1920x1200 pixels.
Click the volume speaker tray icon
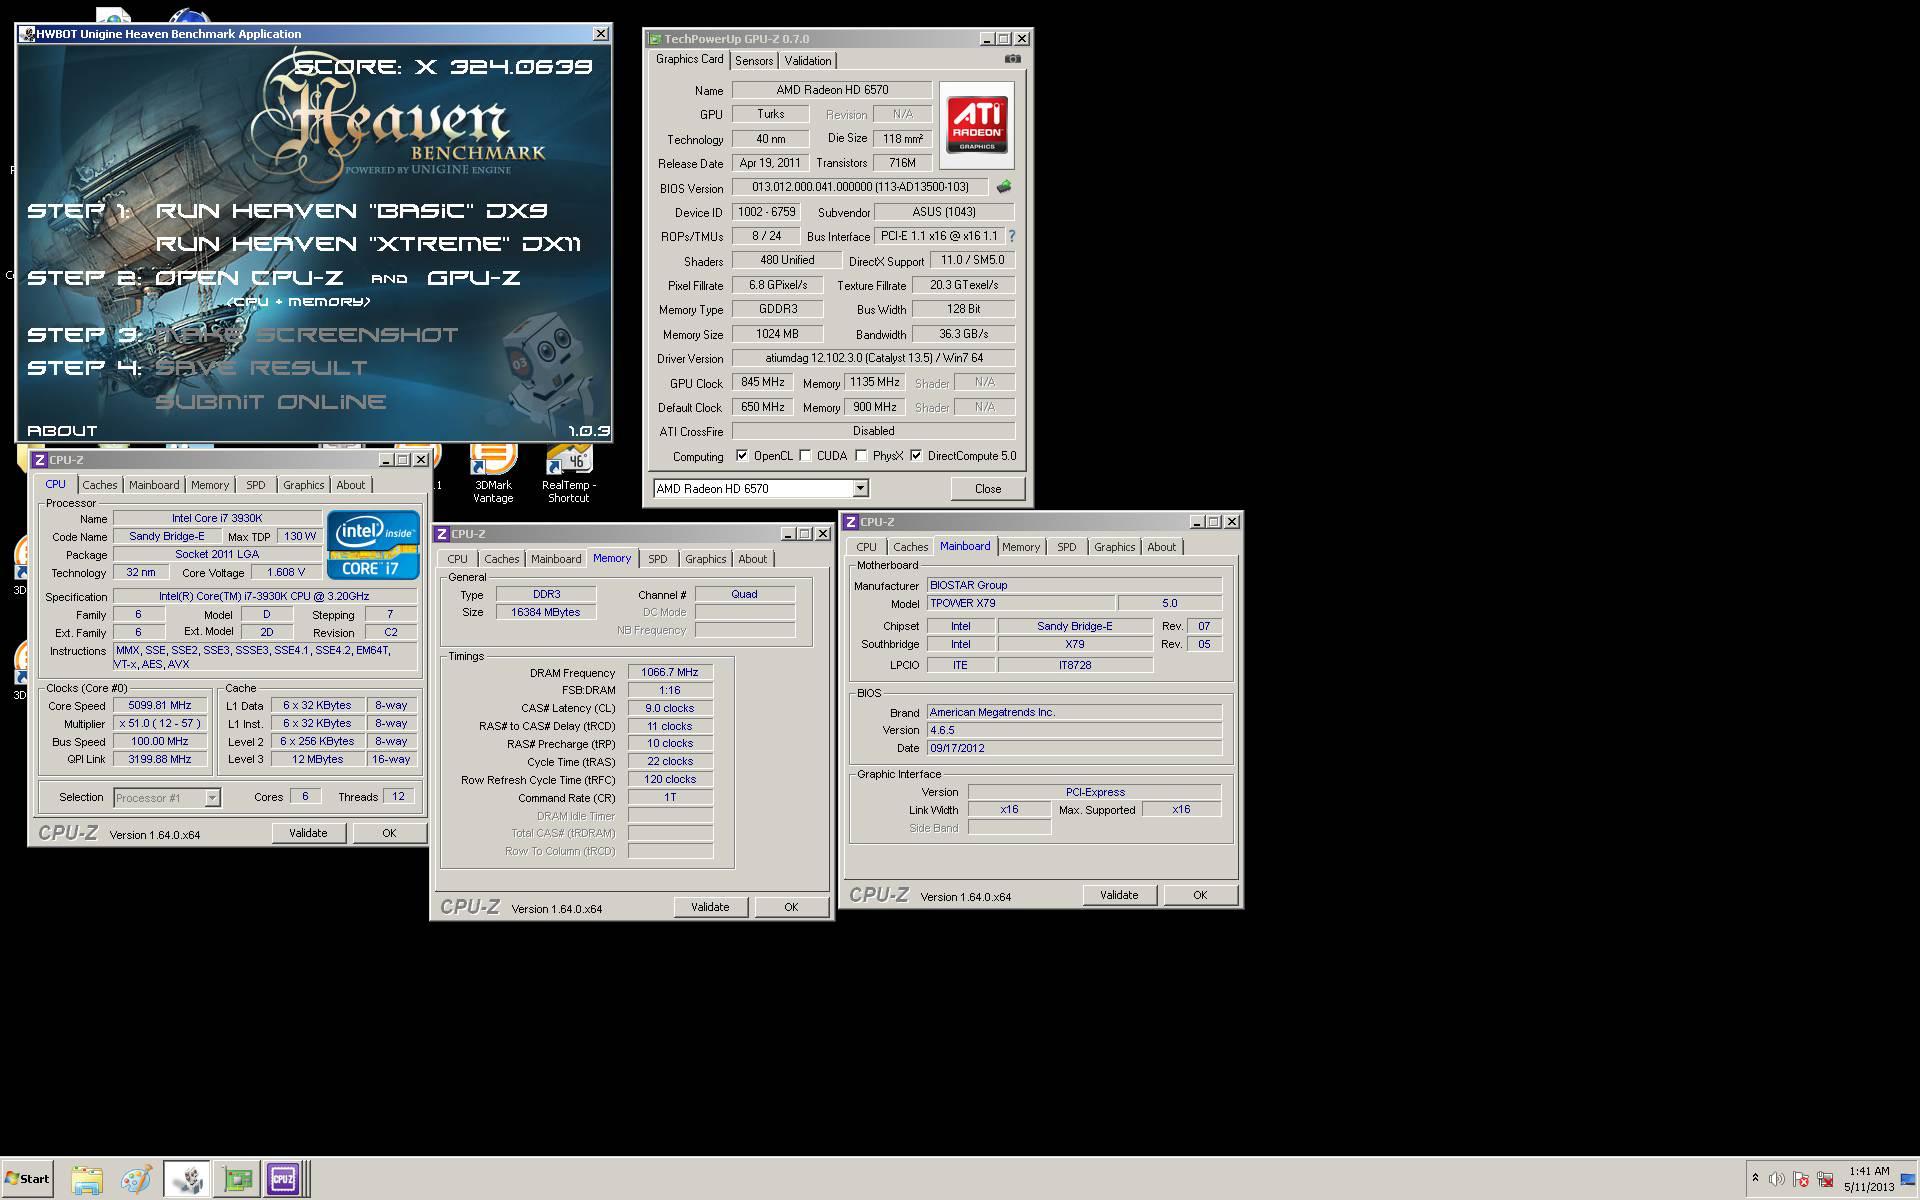(x=1776, y=1180)
